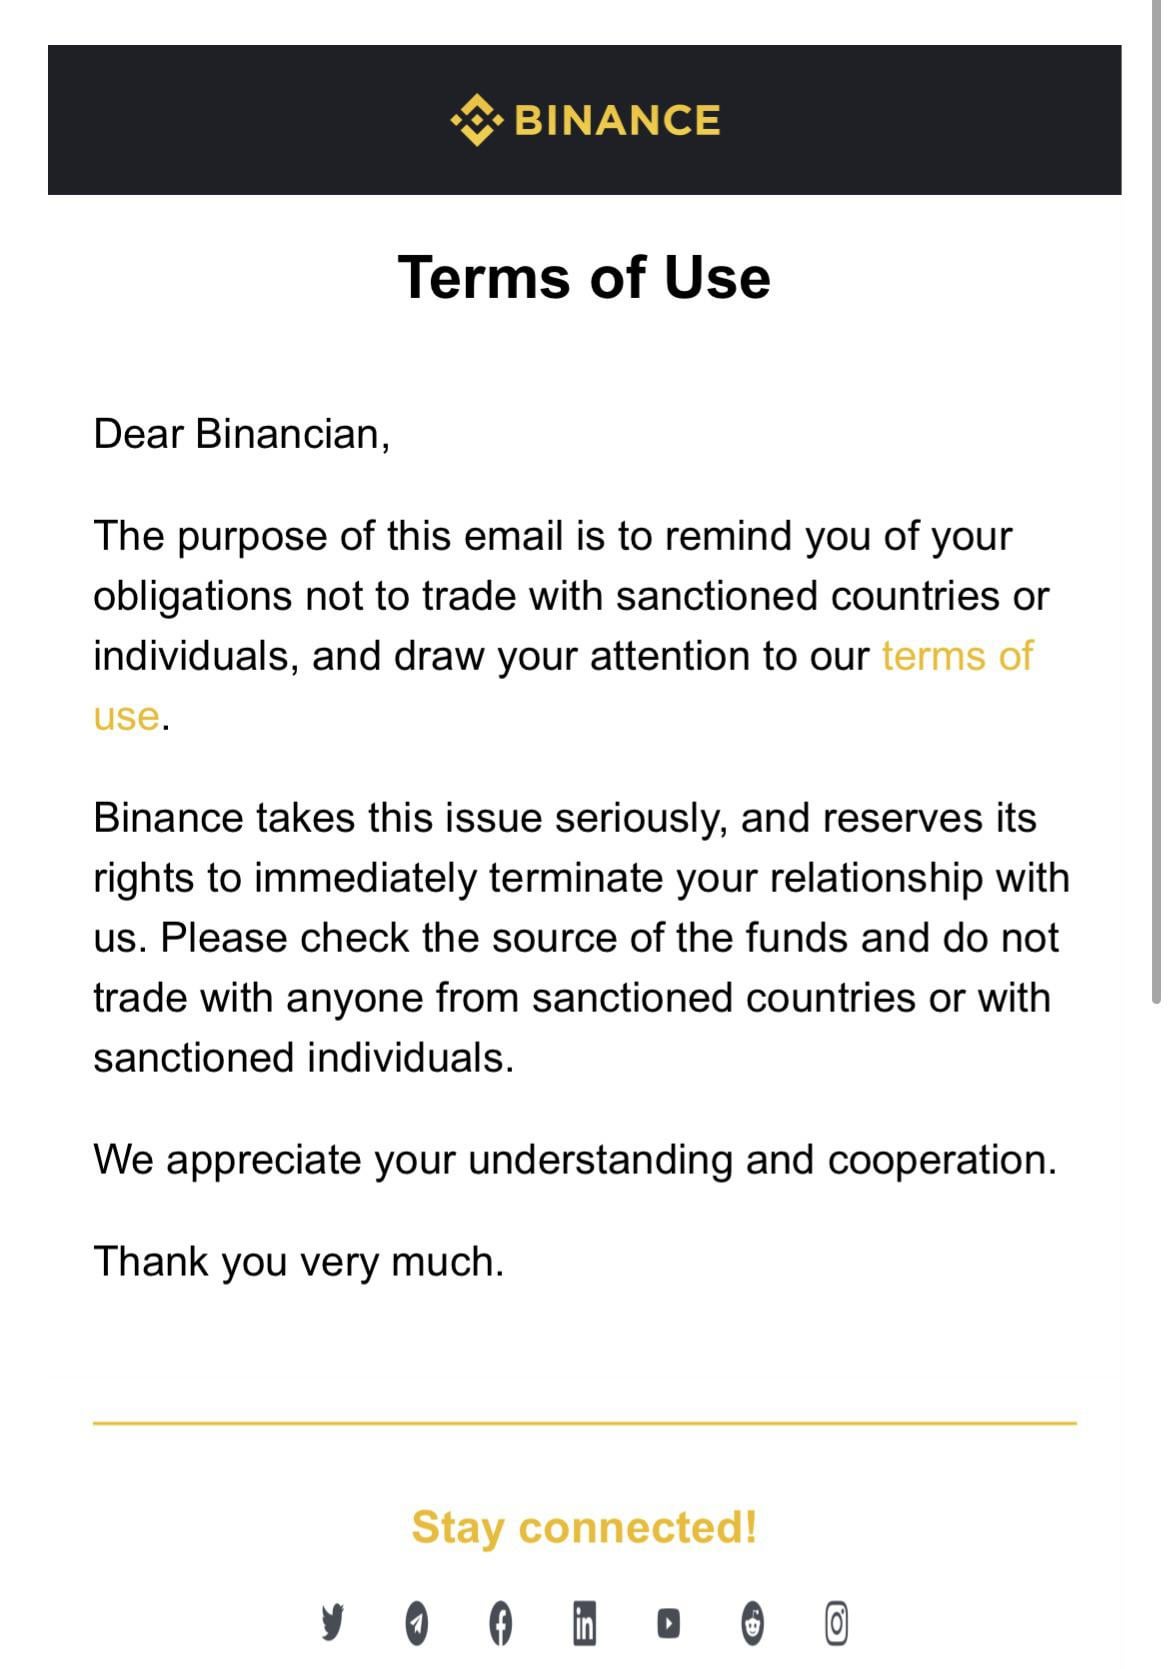The image size is (1170, 1669).
Task: Visit the Instagram profile icon
Action: (836, 1622)
